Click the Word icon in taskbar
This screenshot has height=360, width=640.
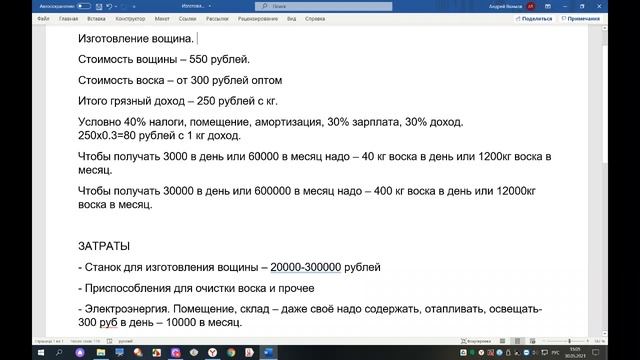[268, 353]
